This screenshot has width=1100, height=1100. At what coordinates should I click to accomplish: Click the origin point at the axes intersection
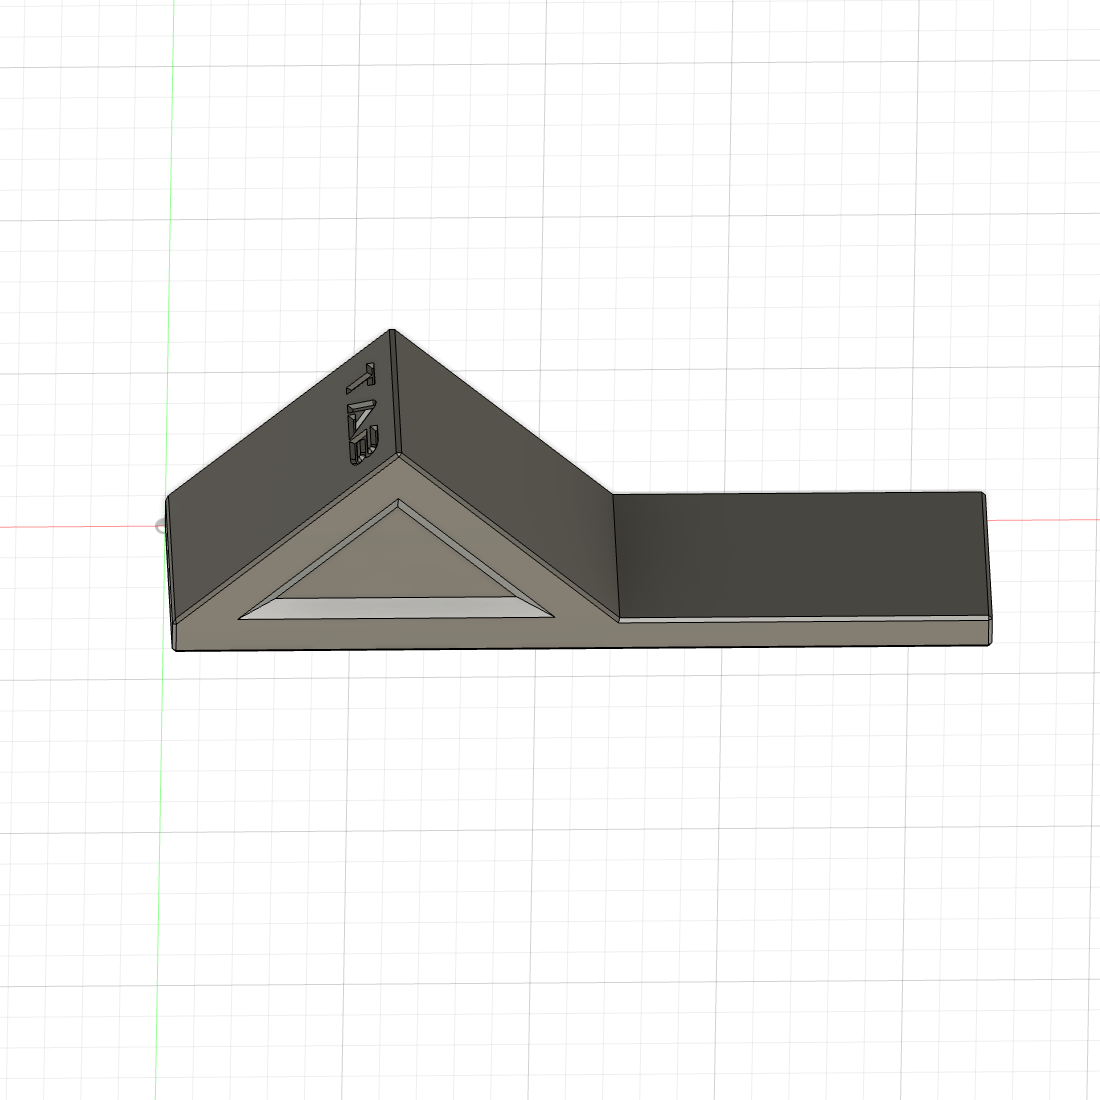point(161,525)
